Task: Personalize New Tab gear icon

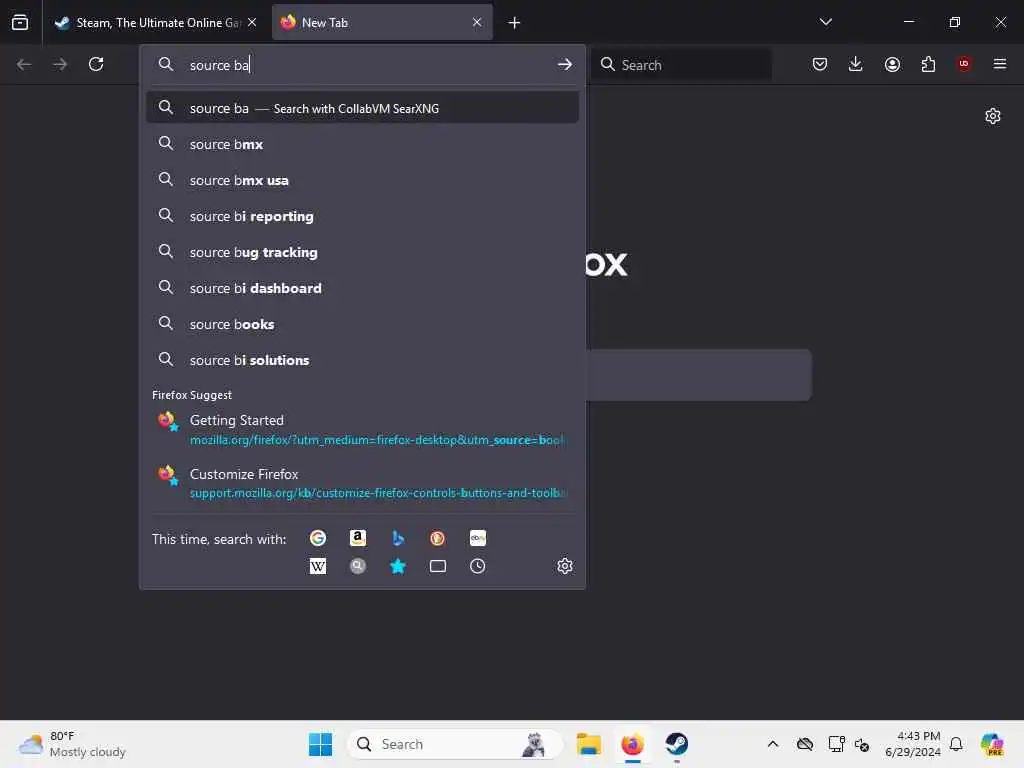Action: 993,116
